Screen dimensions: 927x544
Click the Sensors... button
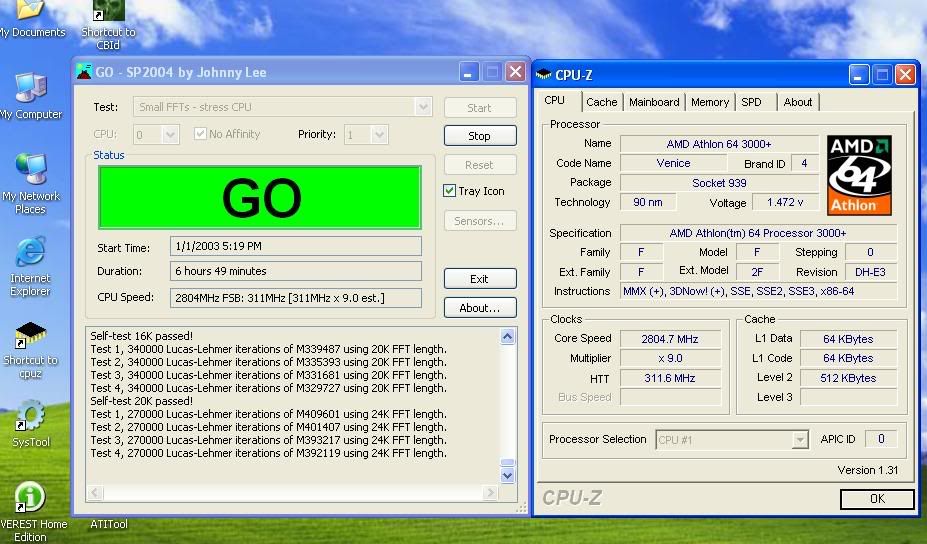479,221
